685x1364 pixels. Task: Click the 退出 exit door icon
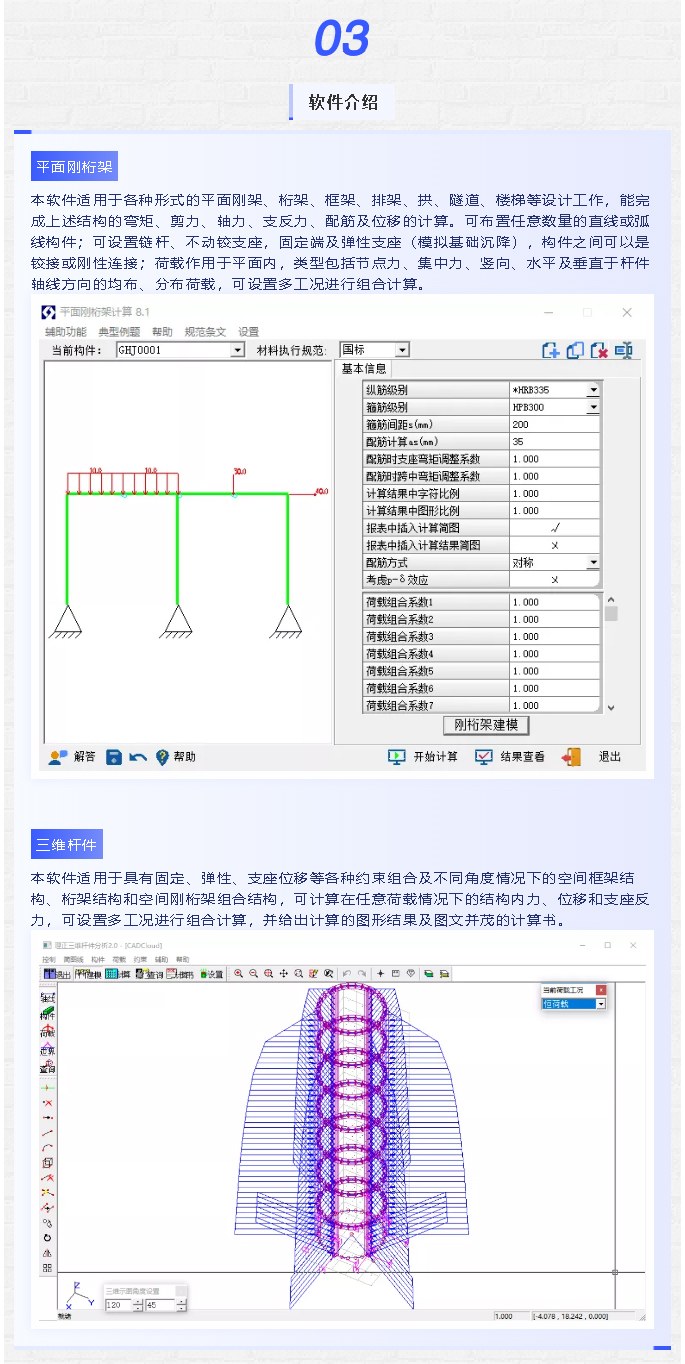(571, 757)
